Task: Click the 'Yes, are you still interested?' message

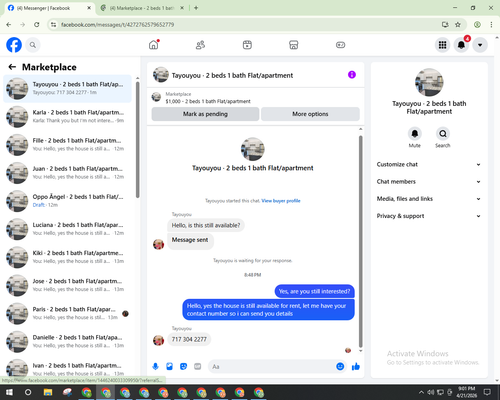Action: 314,291
